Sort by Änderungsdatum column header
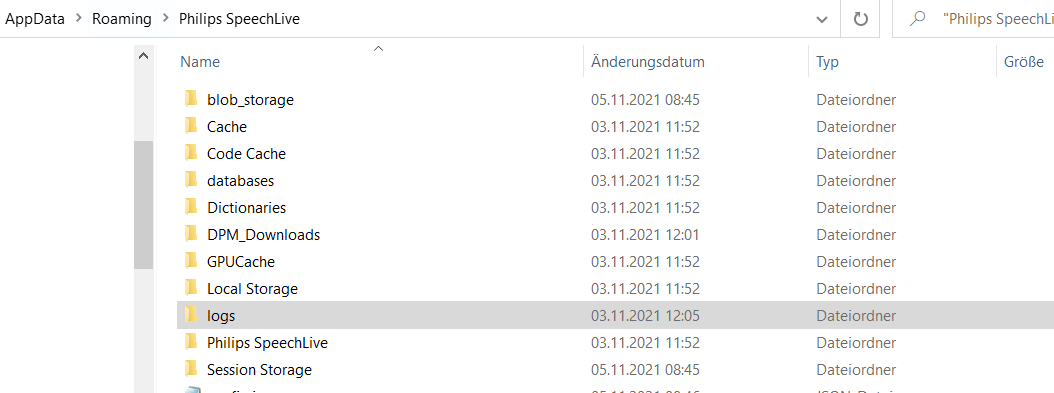The image size is (1054, 393). [647, 62]
